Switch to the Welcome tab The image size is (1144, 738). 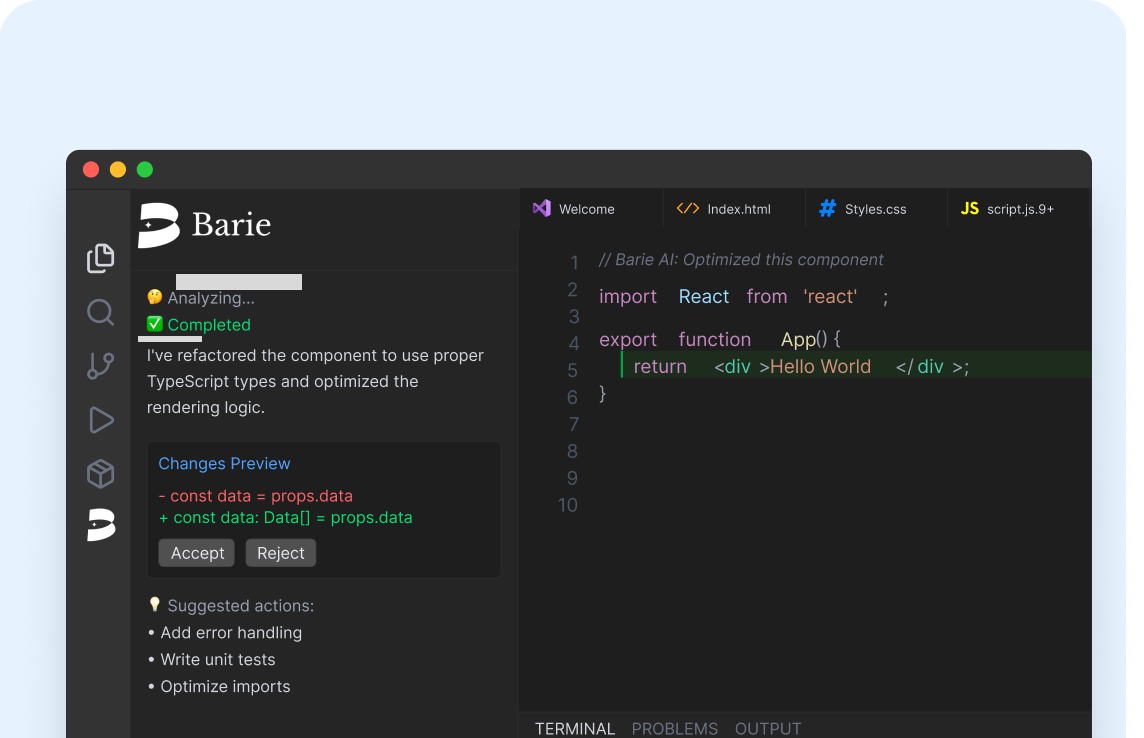[x=591, y=209]
